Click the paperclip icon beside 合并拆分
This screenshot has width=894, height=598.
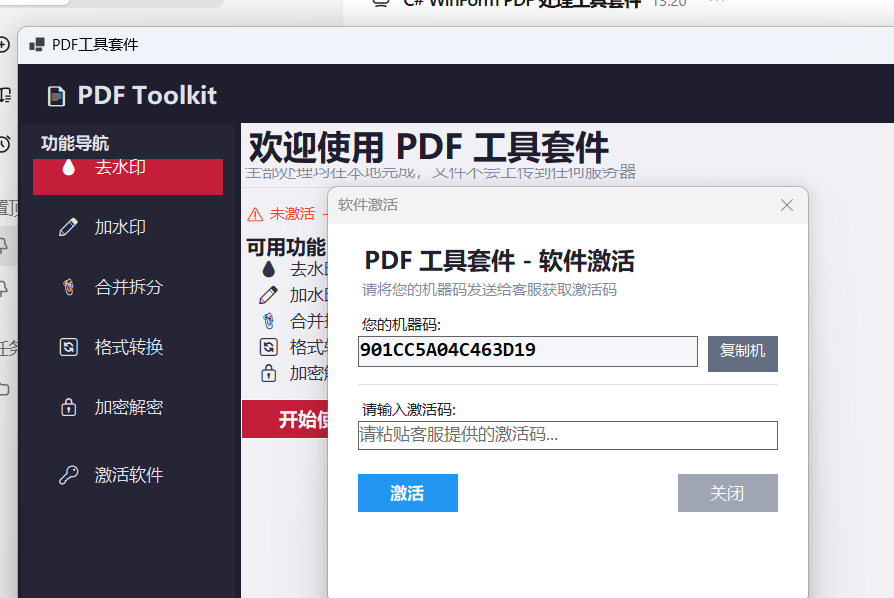click(x=68, y=287)
